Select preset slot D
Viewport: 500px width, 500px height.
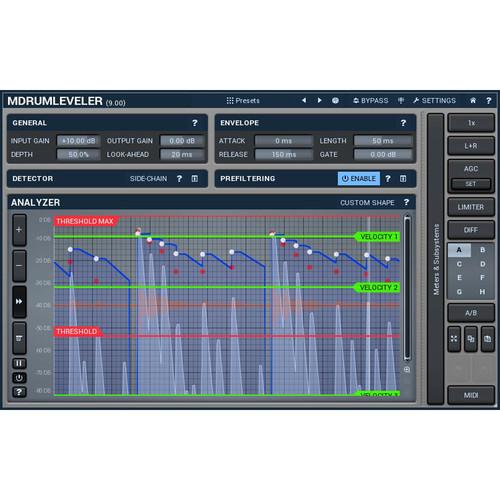(x=482, y=264)
